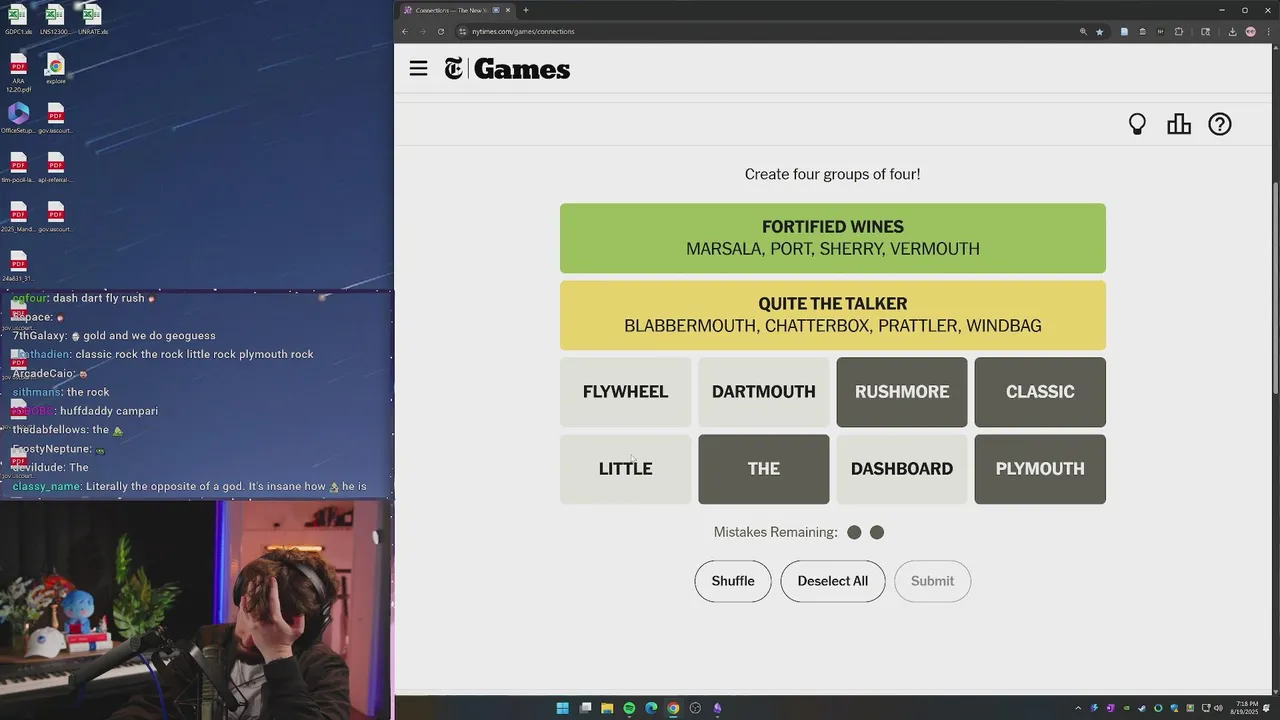Deselect the THE tile
Viewport: 1280px width, 720px height.
click(763, 469)
